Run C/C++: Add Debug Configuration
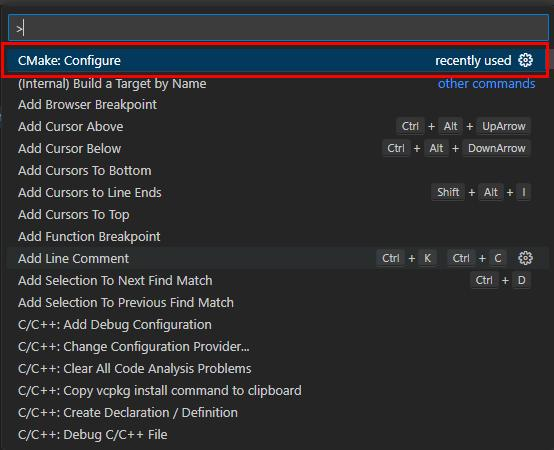The width and height of the screenshot is (554, 450). tap(277, 325)
